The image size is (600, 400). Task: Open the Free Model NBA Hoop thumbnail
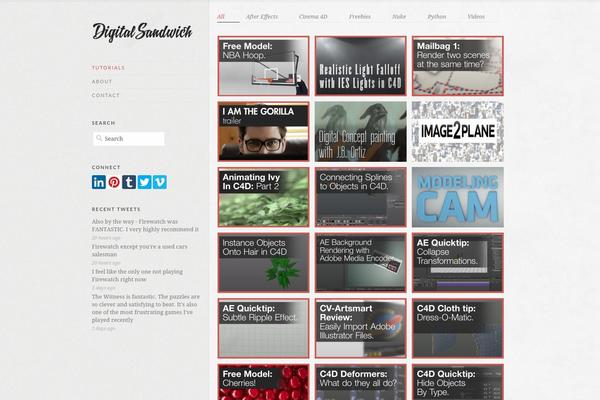263,66
